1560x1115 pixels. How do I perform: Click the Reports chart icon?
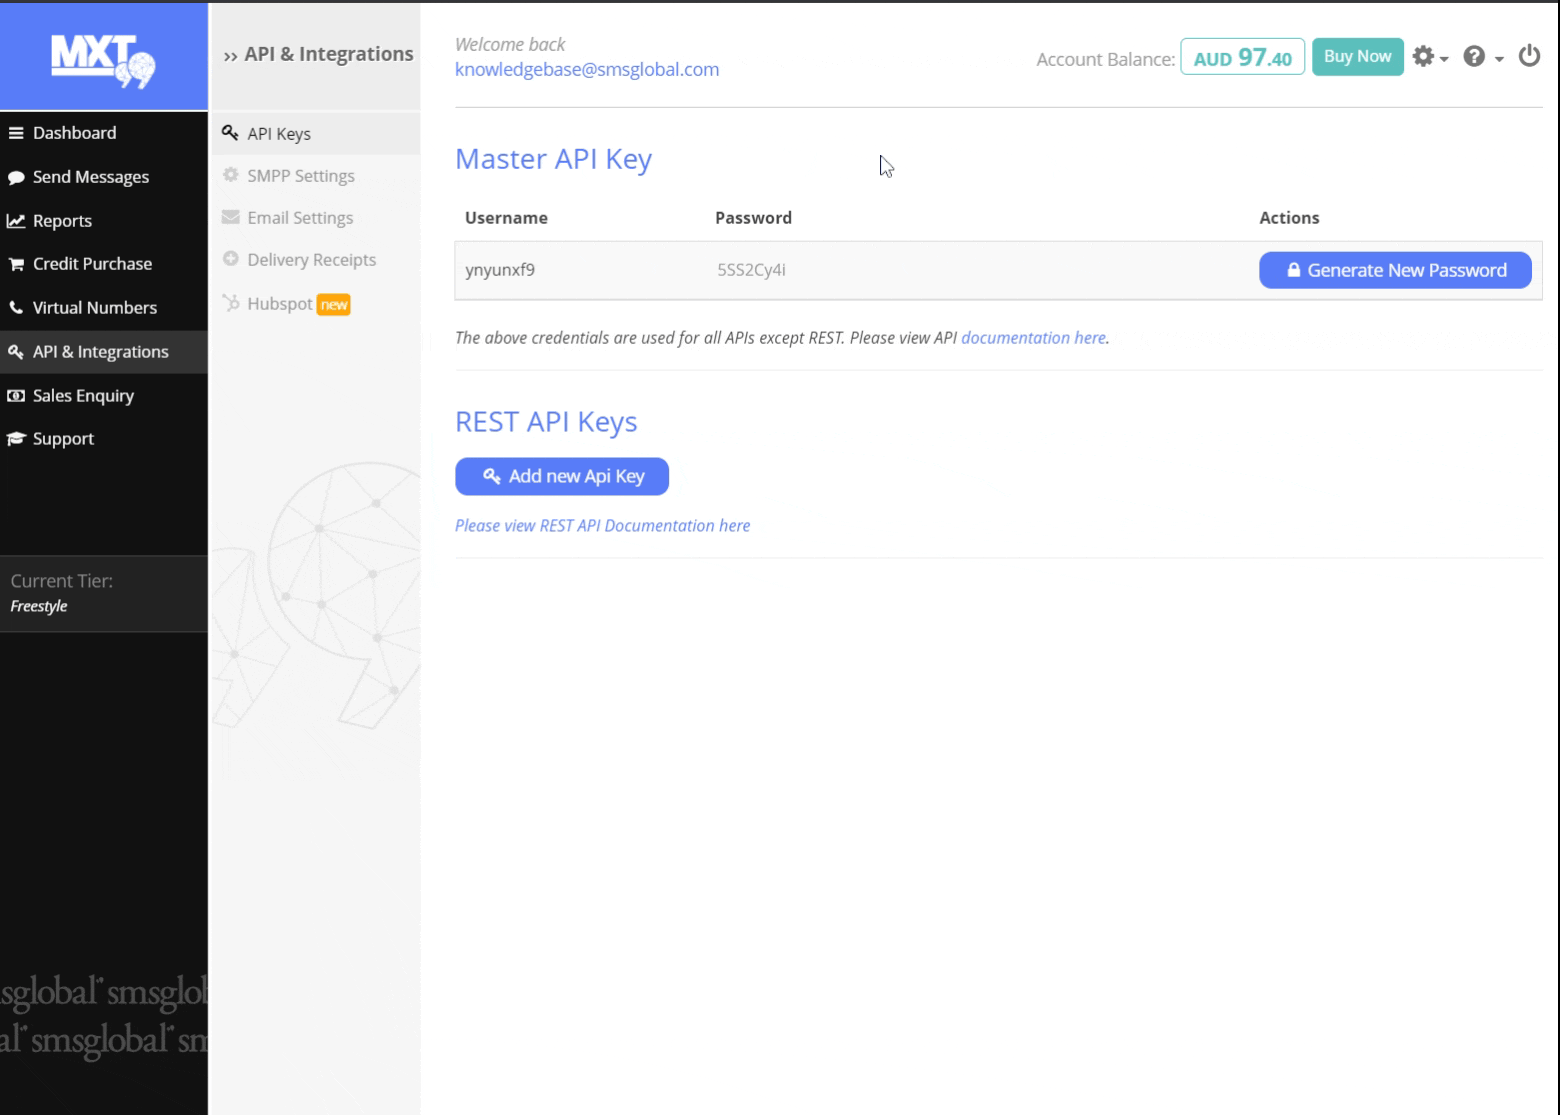click(x=16, y=221)
